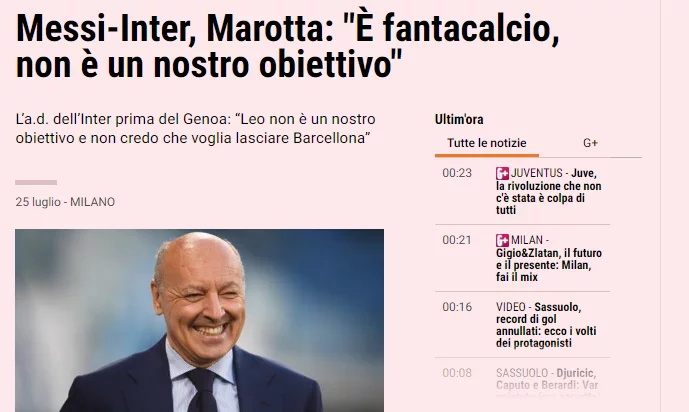Click the 25 luglio - MILANO dateline

65,202
